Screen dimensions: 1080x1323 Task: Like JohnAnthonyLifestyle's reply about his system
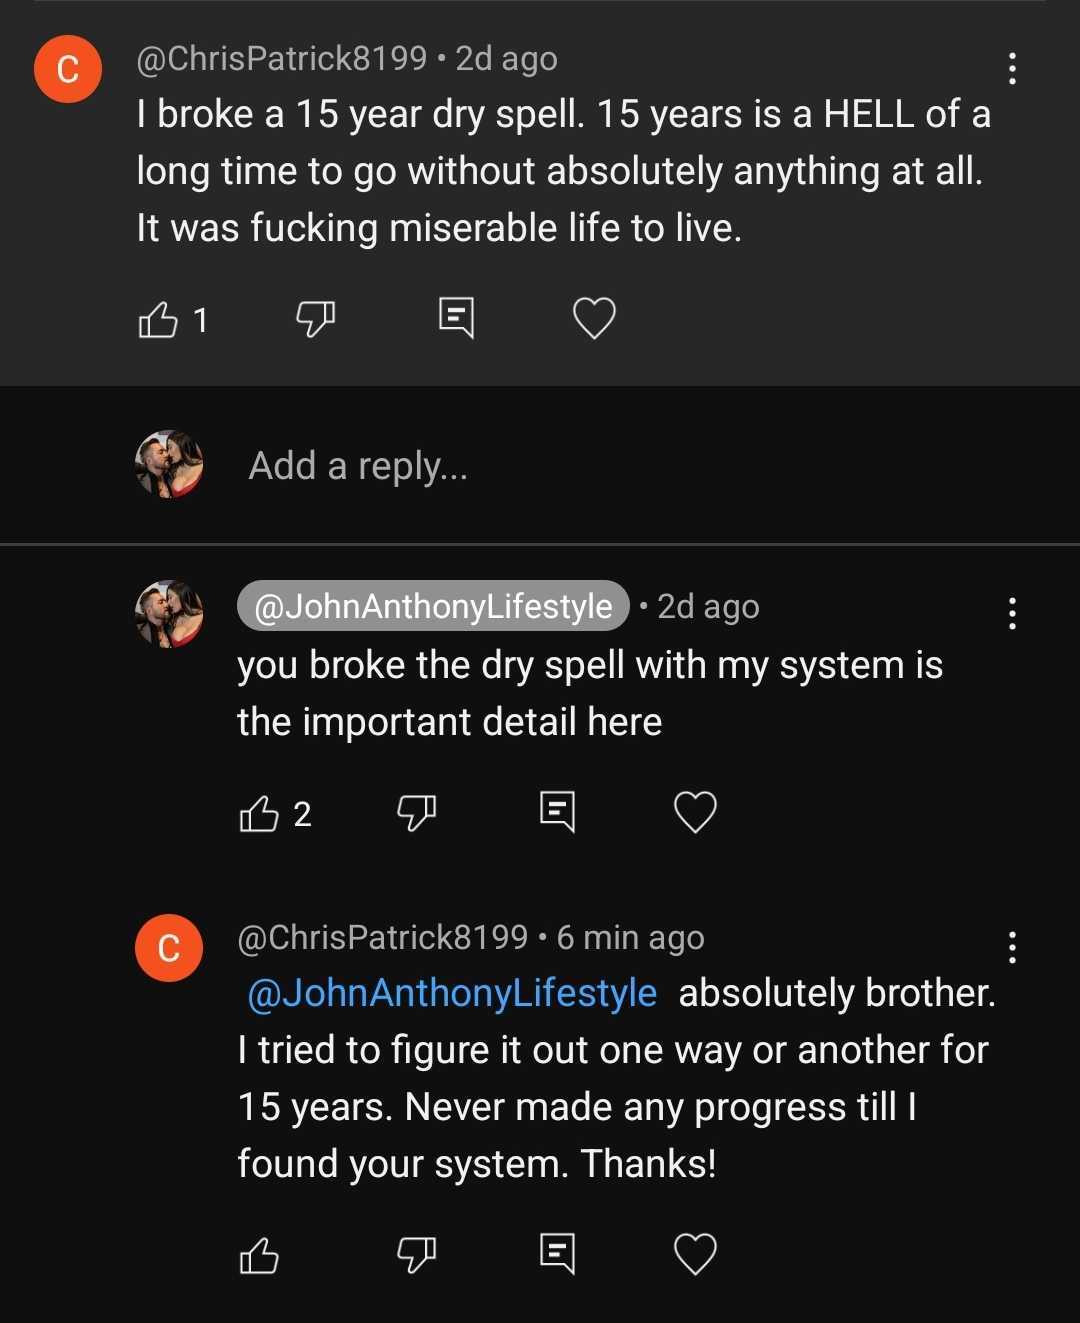259,813
